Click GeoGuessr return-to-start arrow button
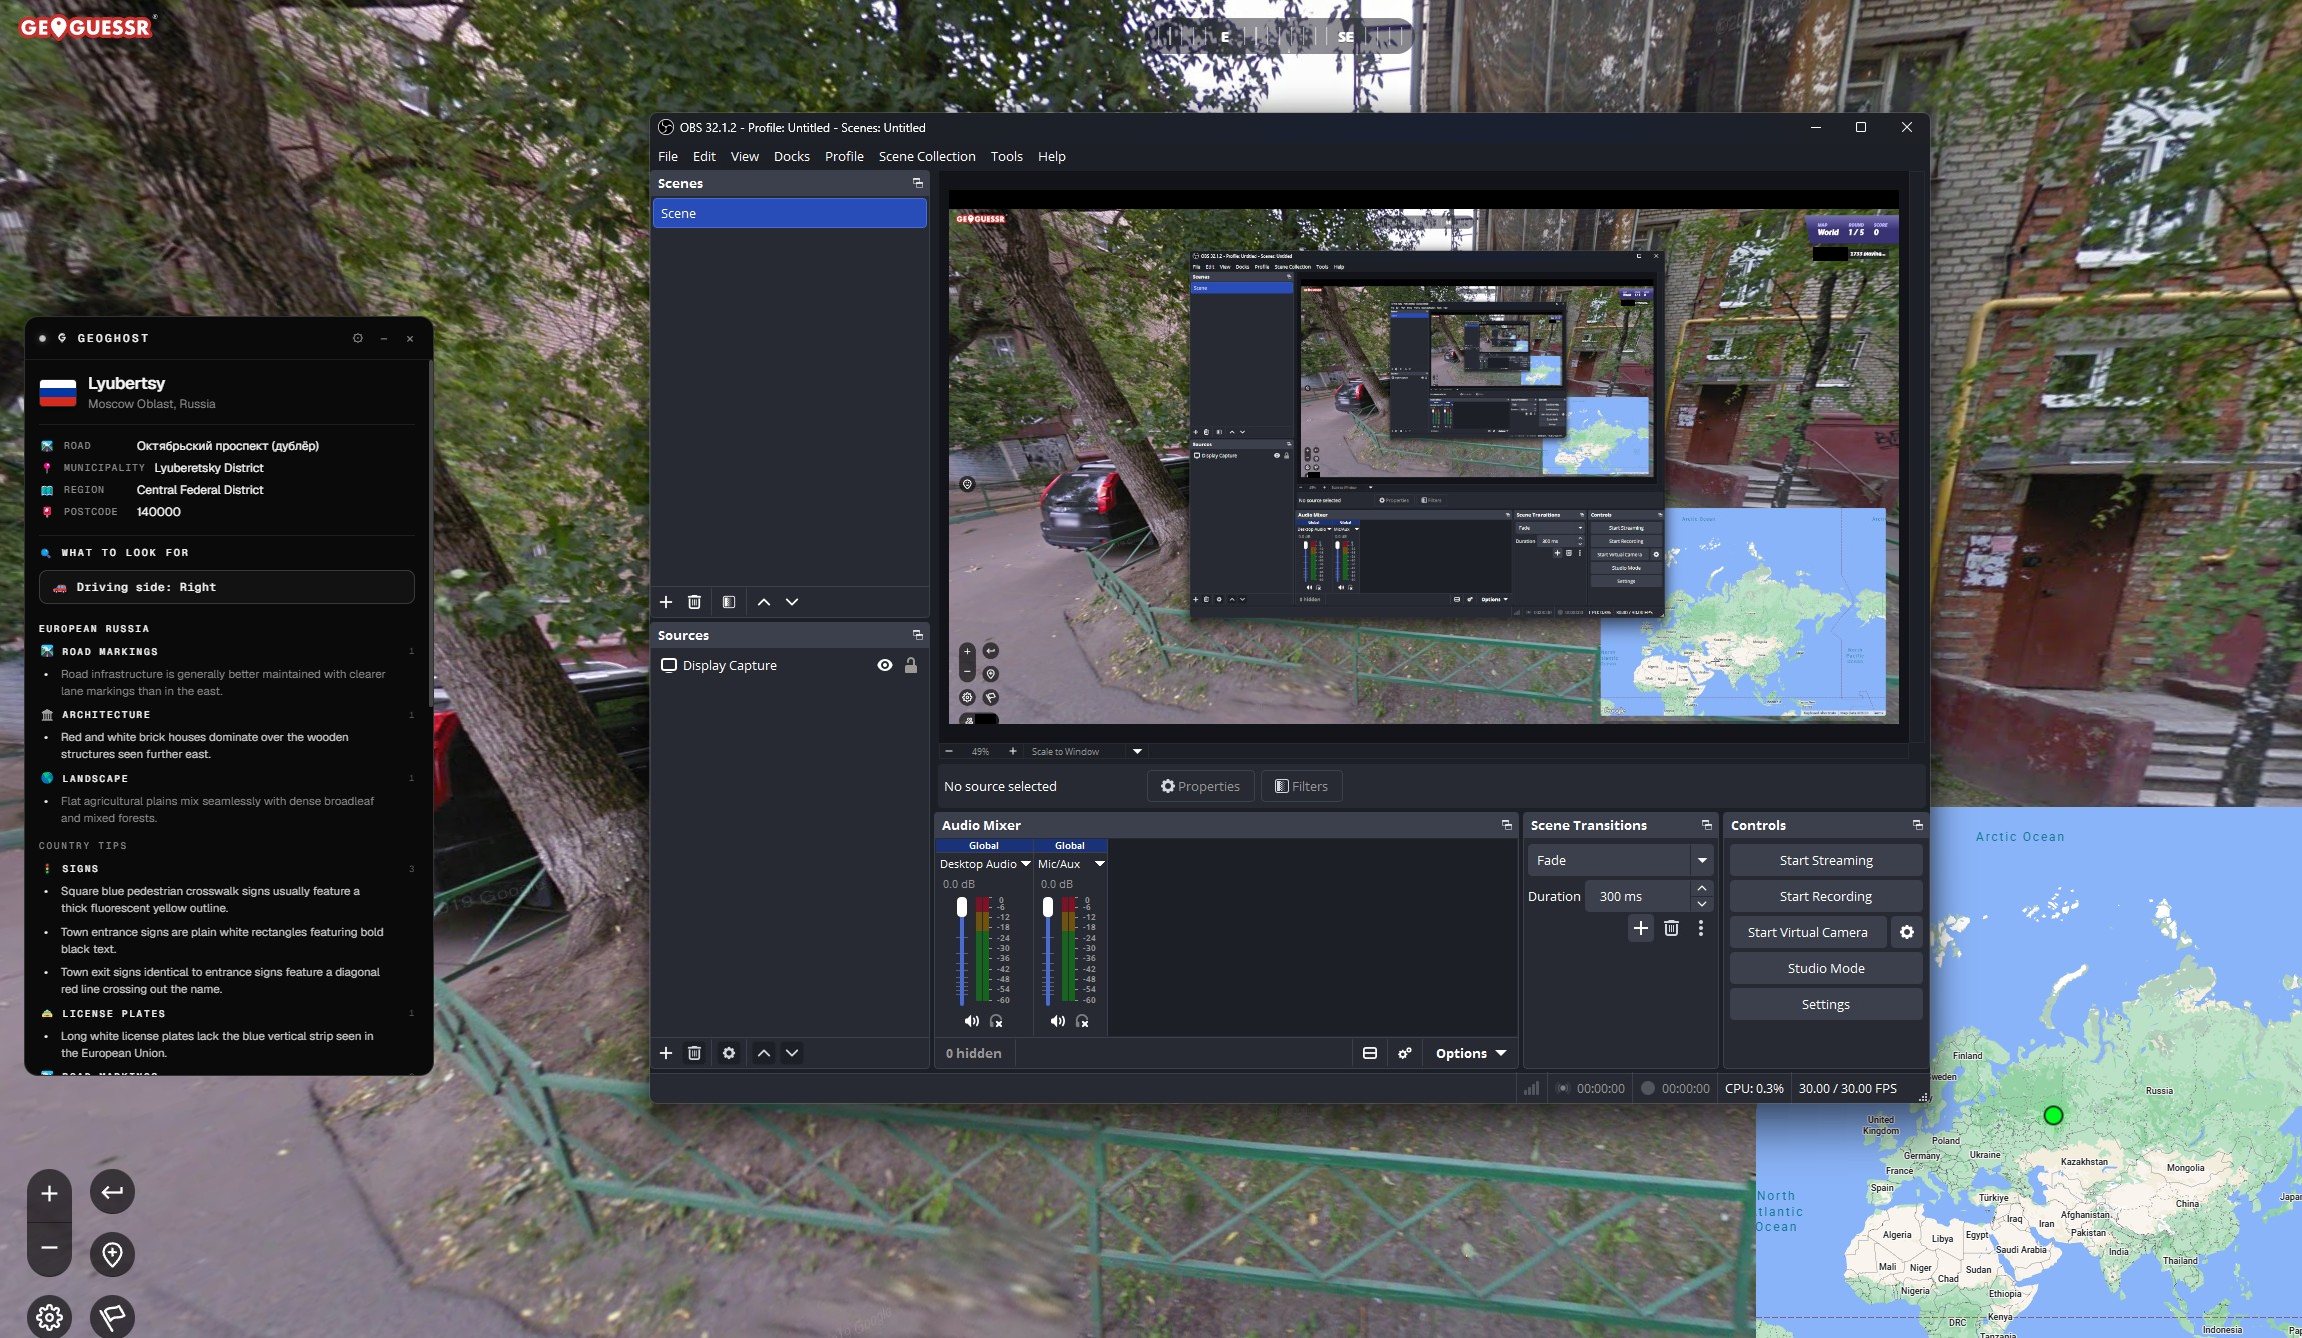This screenshot has height=1338, width=2302. (x=112, y=1192)
